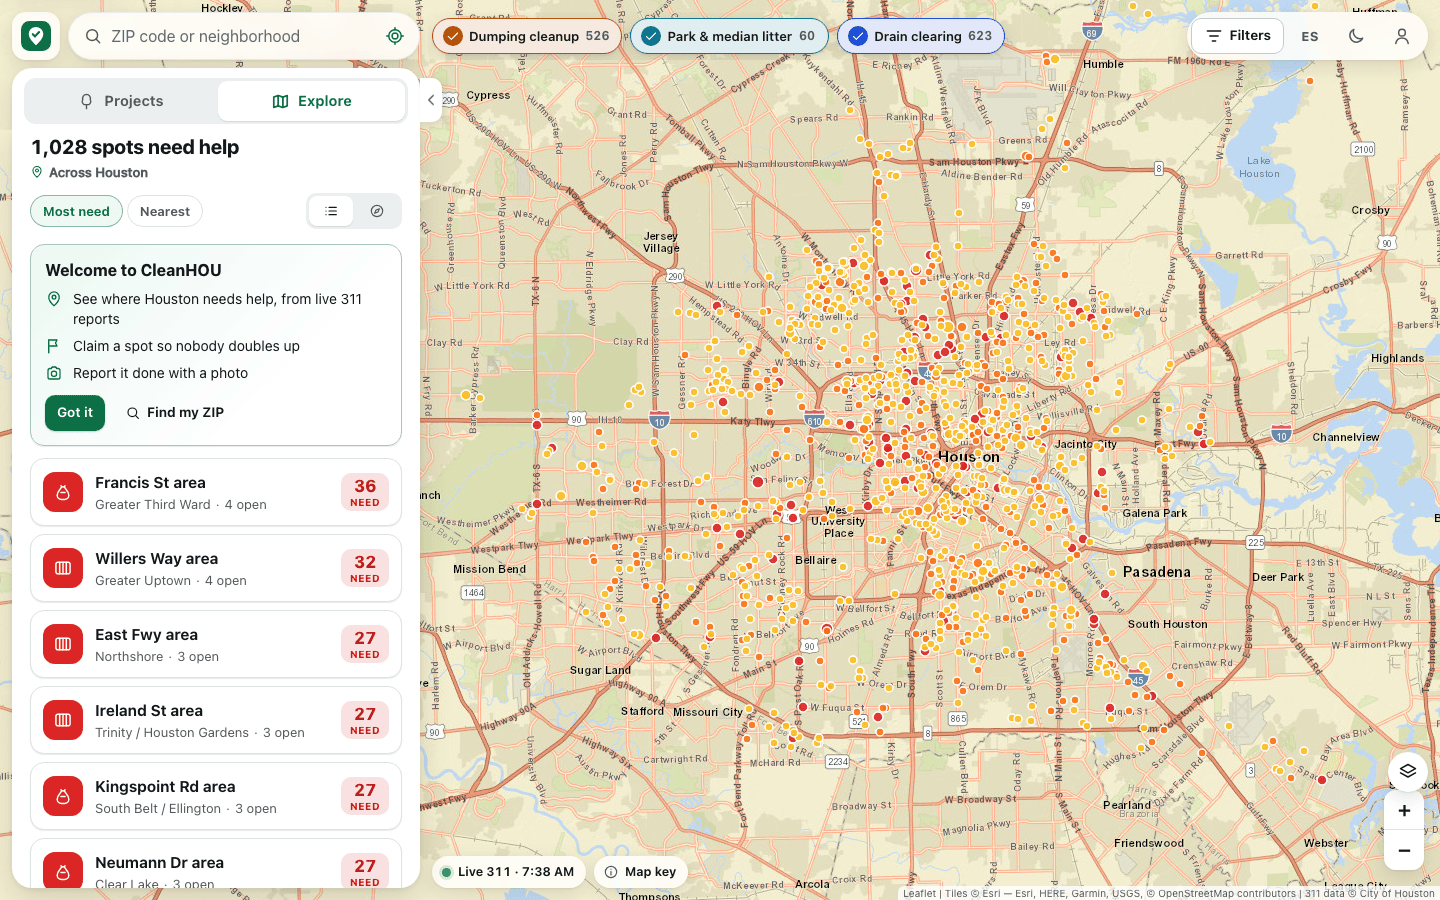Click the "Kingspoint Rd area" title
The height and width of the screenshot is (900, 1440).
(165, 787)
